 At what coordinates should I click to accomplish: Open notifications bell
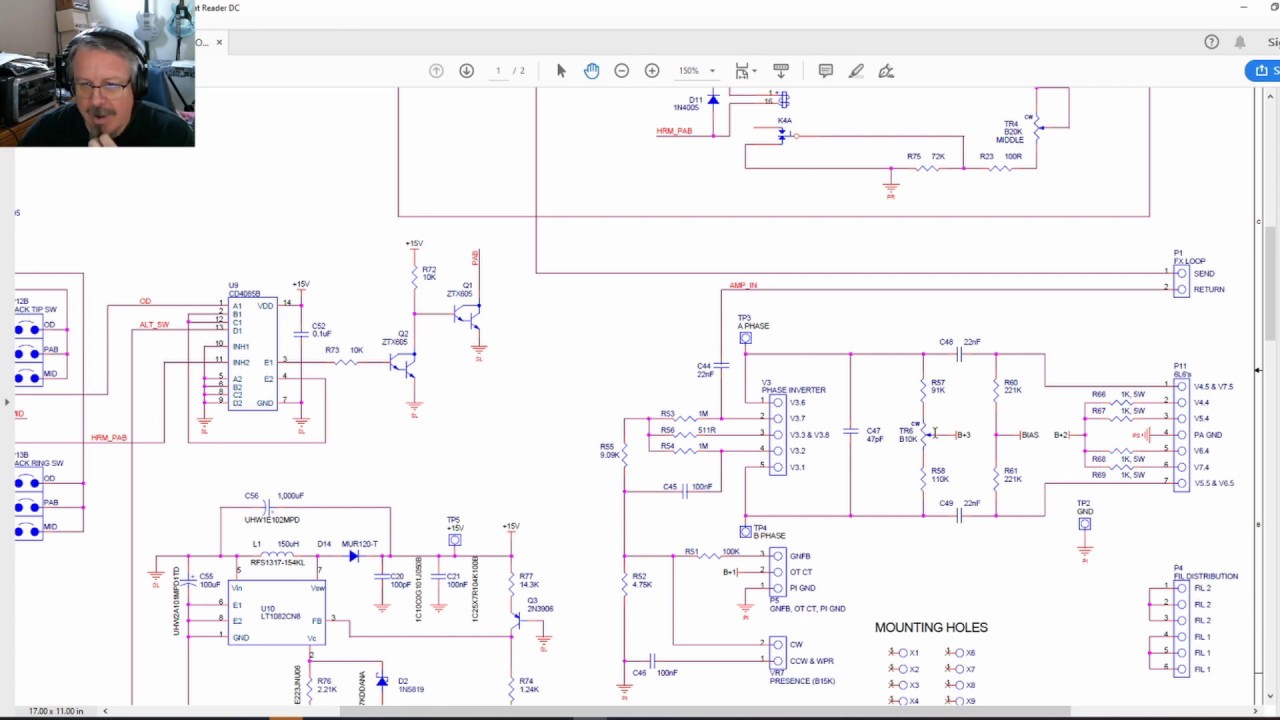[x=1240, y=42]
